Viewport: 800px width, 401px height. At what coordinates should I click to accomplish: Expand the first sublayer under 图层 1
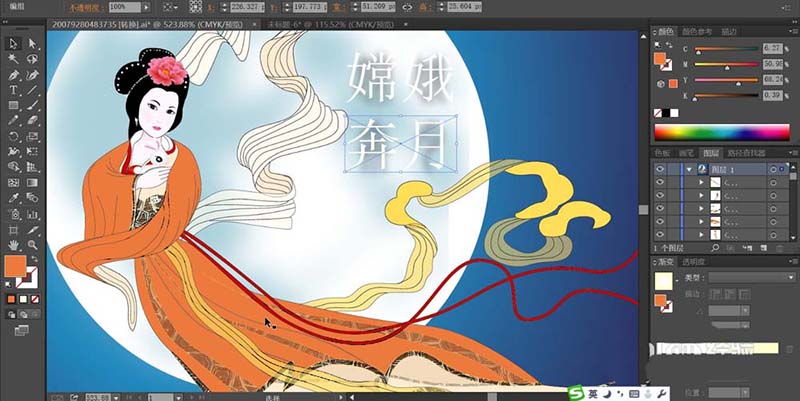point(702,182)
